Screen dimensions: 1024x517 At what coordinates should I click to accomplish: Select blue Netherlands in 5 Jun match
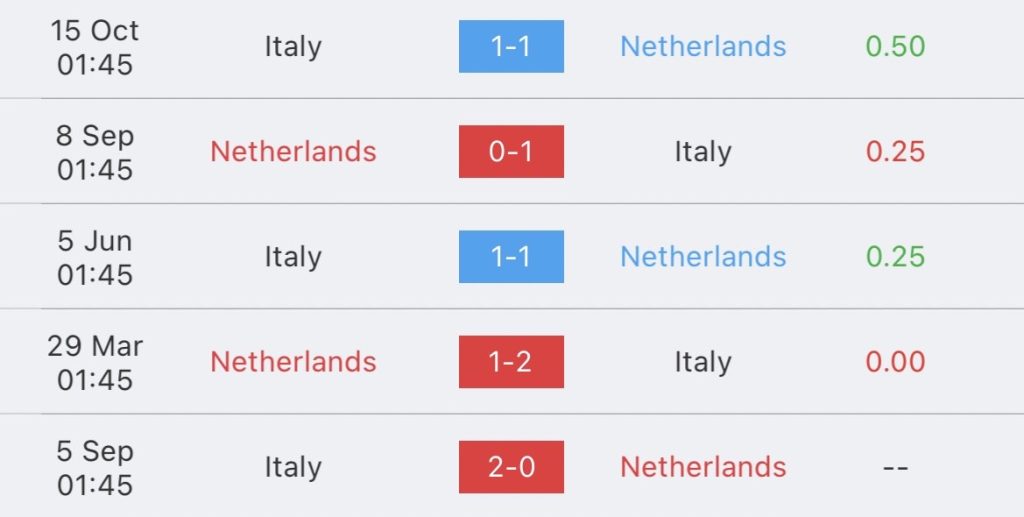703,257
